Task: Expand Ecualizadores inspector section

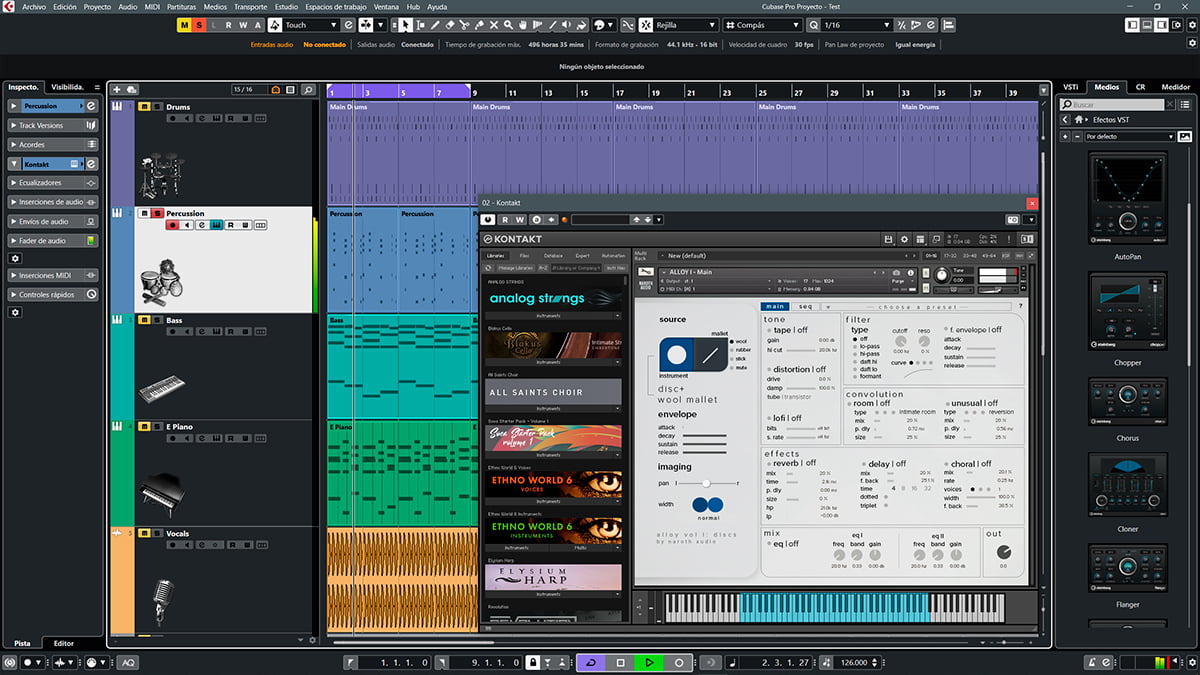Action: coord(53,183)
